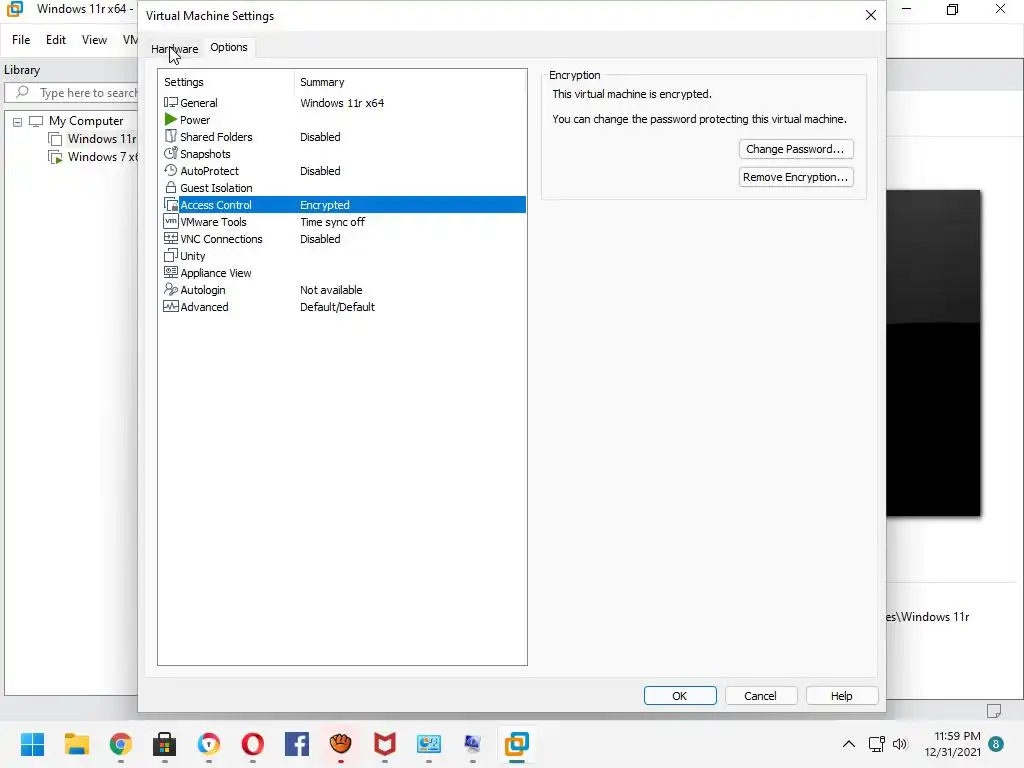Switch to the Hardware tab
Screen dimensions: 1024x768
pos(174,48)
